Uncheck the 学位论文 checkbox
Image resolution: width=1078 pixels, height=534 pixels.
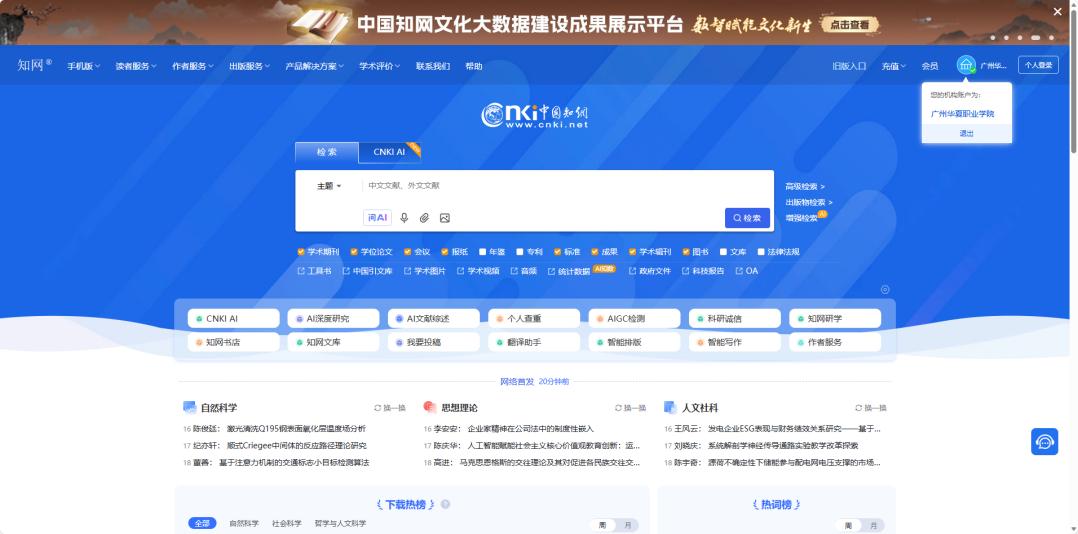coord(354,252)
